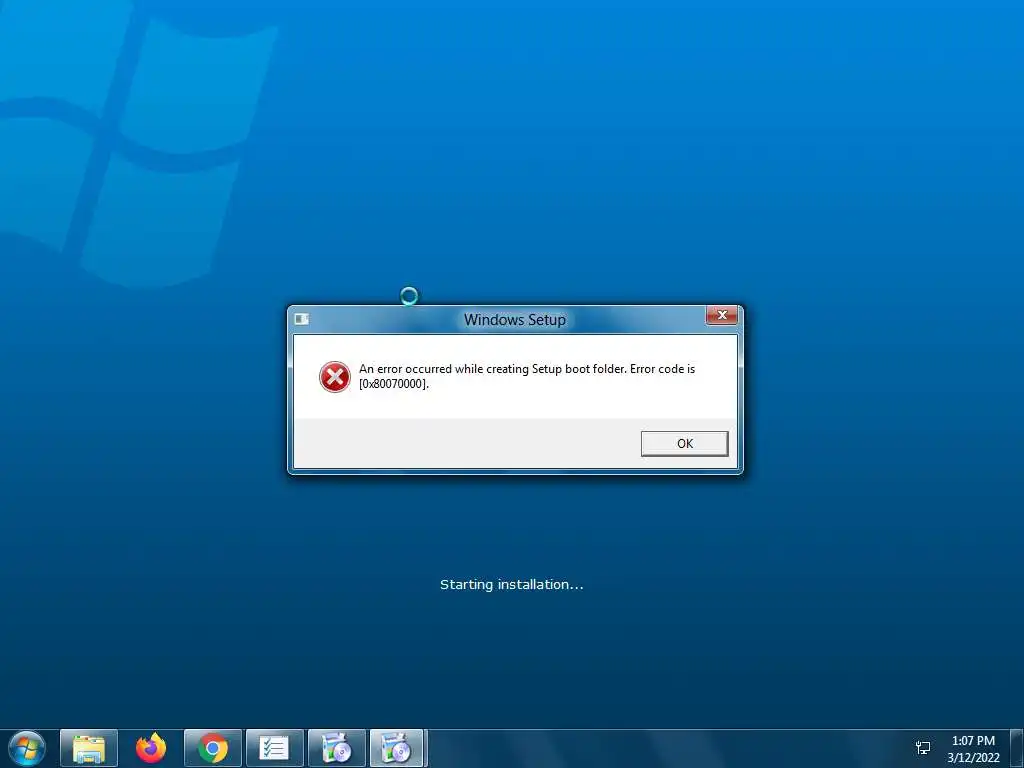Click the Windows Setup title text
This screenshot has width=1024, height=768.
[x=515, y=319]
